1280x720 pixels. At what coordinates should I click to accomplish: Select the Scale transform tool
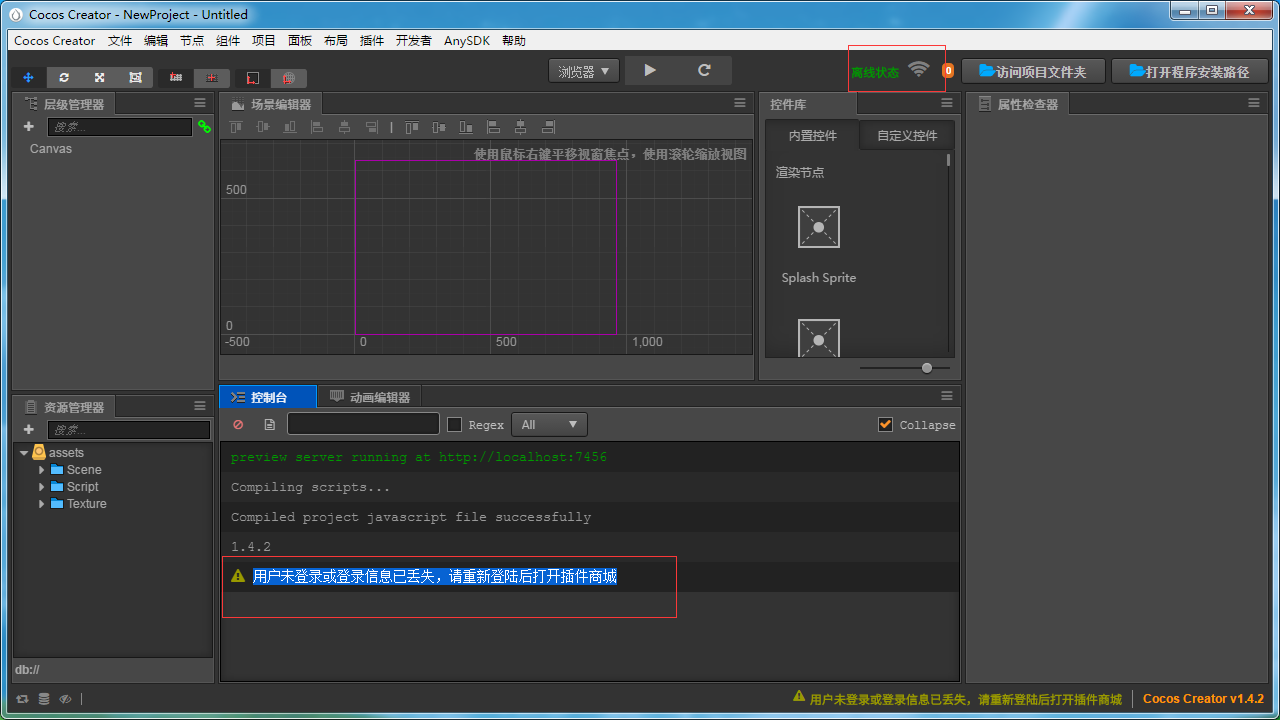(x=99, y=77)
